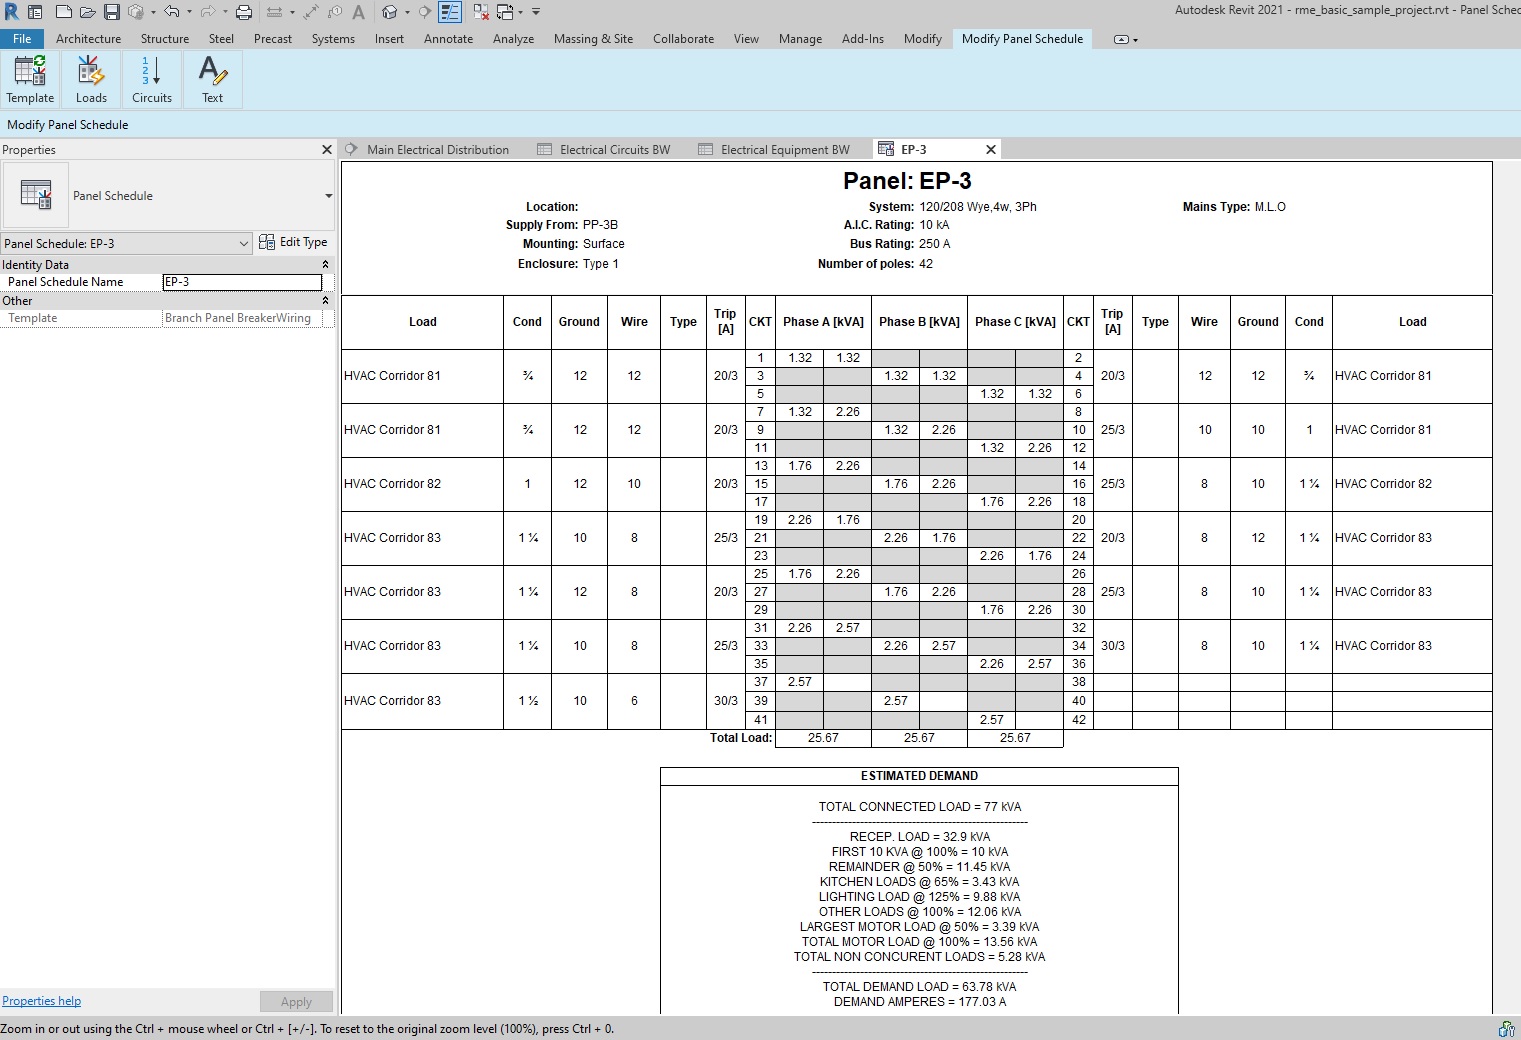
Task: Open the Analyze ribbon tab
Action: click(x=513, y=39)
